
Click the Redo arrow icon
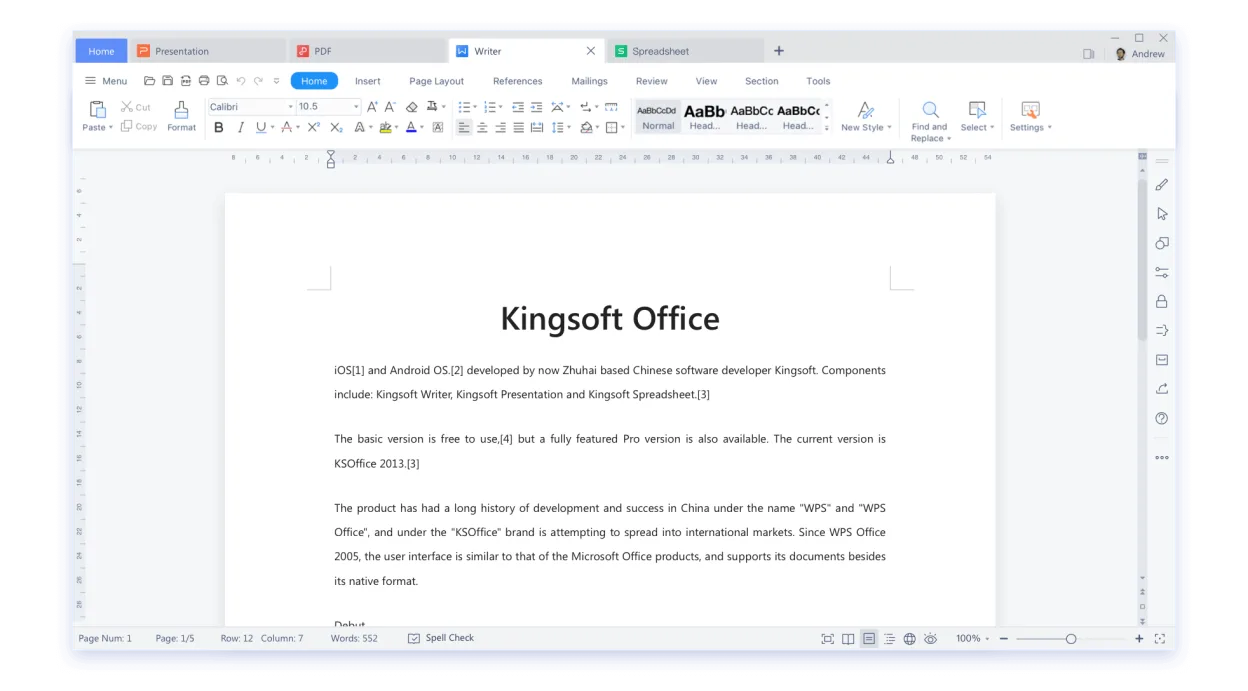click(258, 81)
